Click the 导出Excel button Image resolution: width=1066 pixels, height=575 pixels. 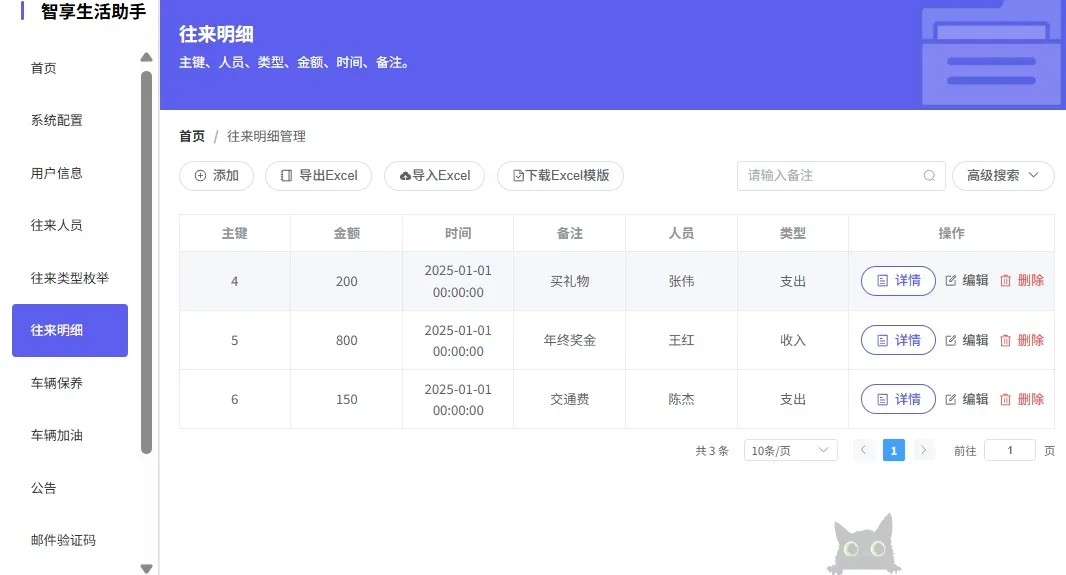click(318, 175)
